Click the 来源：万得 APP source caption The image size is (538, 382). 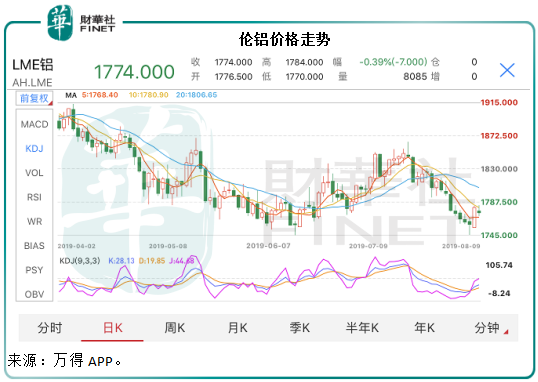(65, 360)
